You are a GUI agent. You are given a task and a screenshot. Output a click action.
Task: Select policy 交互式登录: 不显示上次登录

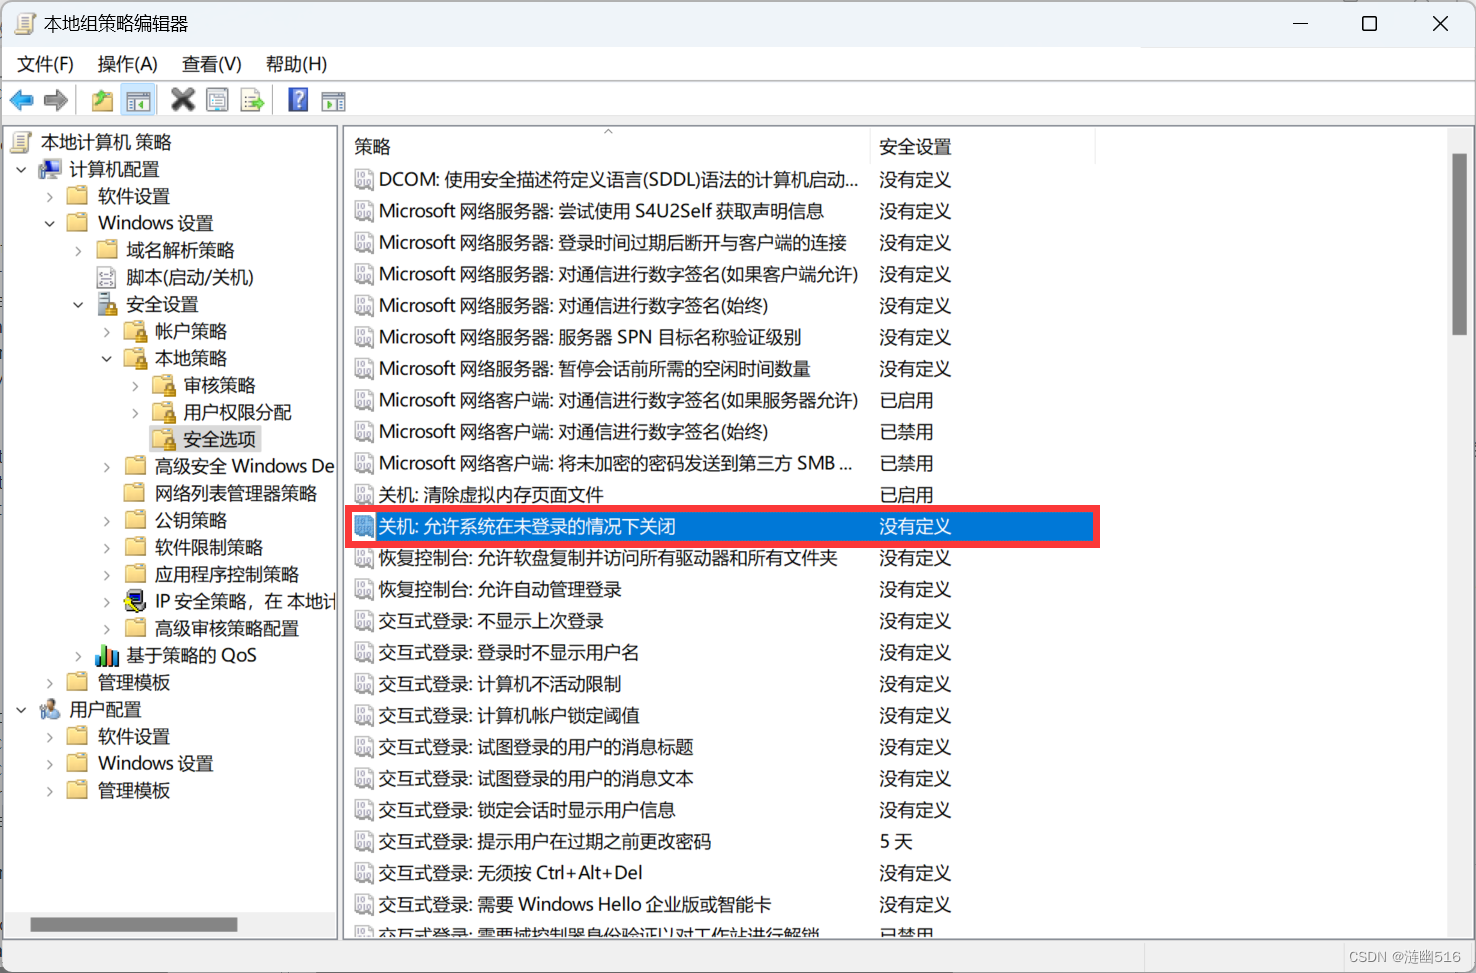pyautogui.click(x=490, y=621)
